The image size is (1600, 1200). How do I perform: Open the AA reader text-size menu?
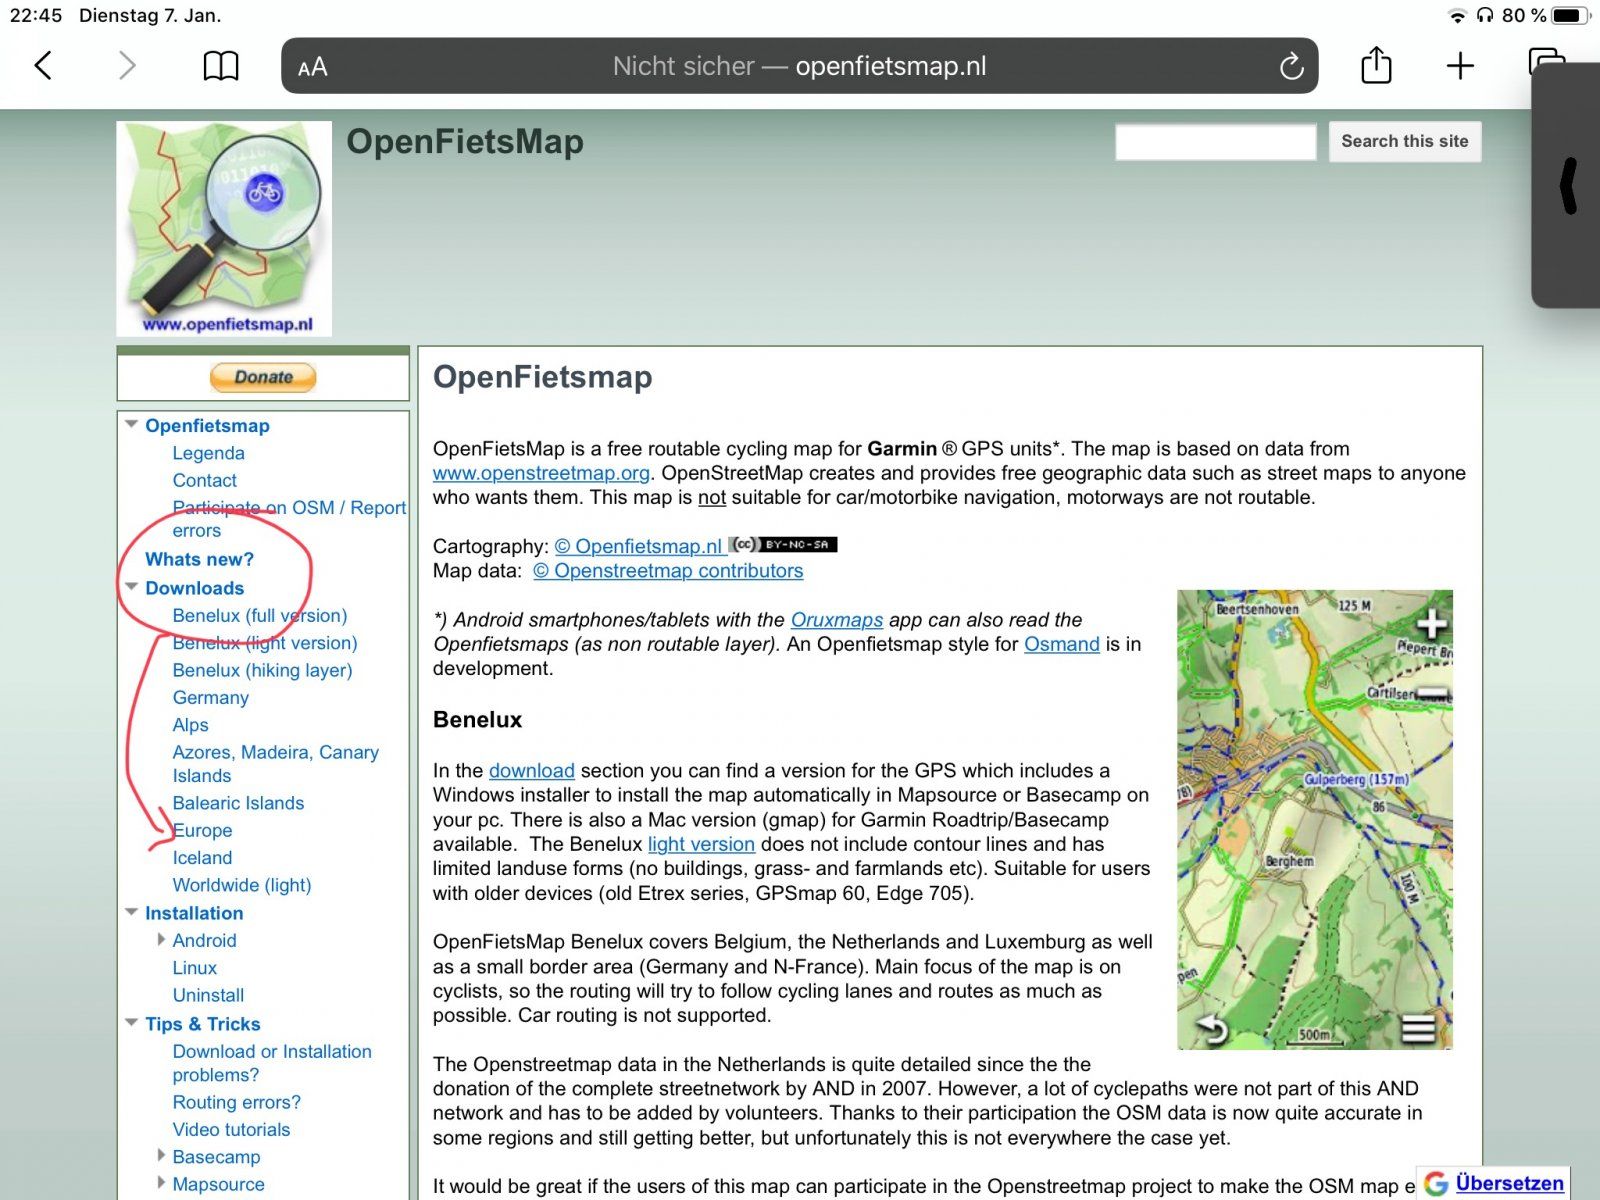pos(313,67)
